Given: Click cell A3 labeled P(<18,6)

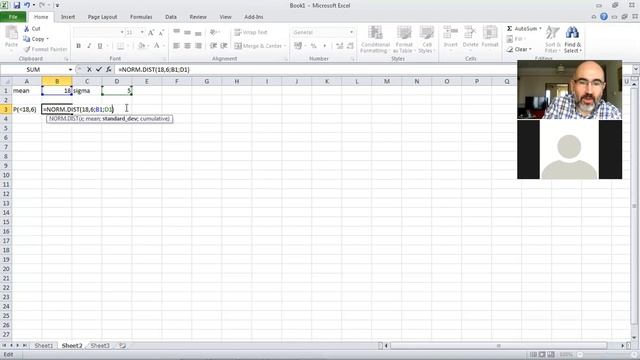Looking at the screenshot, I should [x=27, y=109].
